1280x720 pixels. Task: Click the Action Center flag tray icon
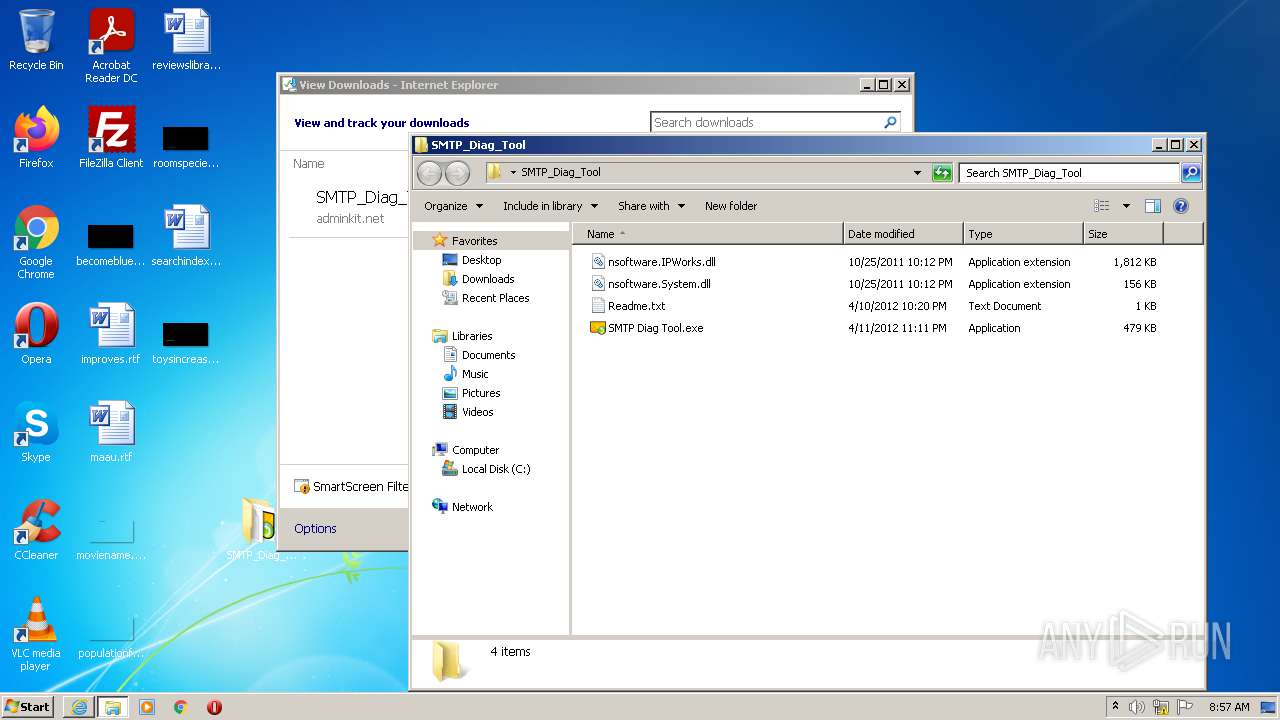(x=1184, y=707)
